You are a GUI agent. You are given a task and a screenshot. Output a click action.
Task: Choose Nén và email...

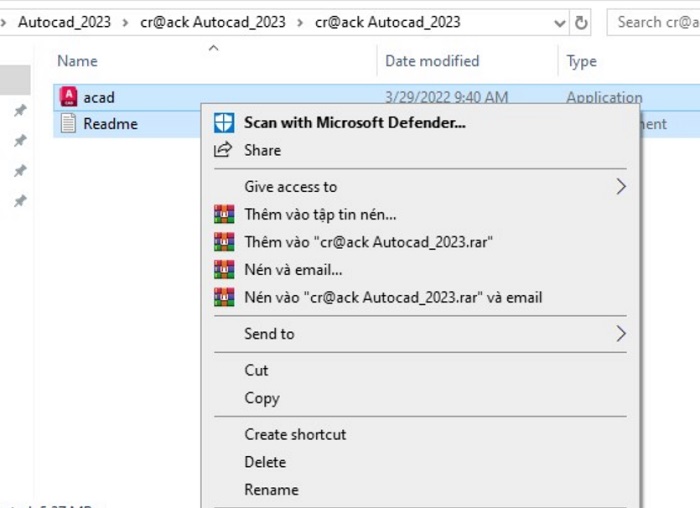[x=421, y=270]
